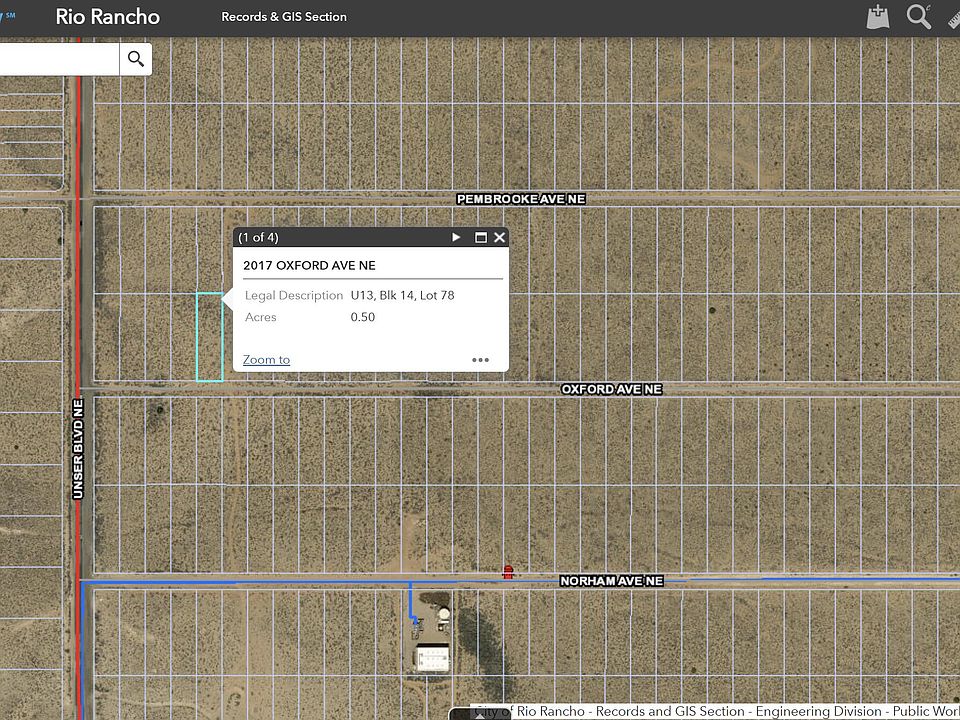Click the Oxford Ave NE road label
Screen dimensions: 960x720
point(611,389)
